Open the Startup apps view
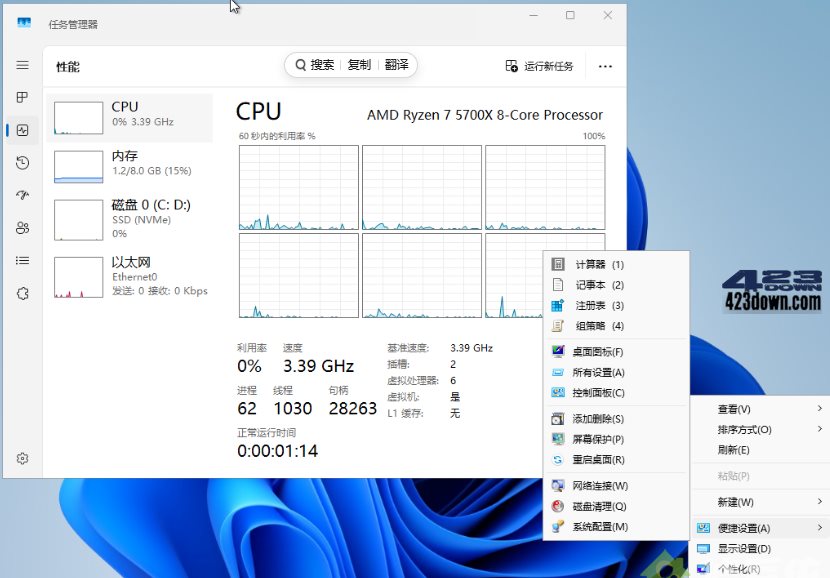Screen dimensions: 830x578 tap(22, 195)
